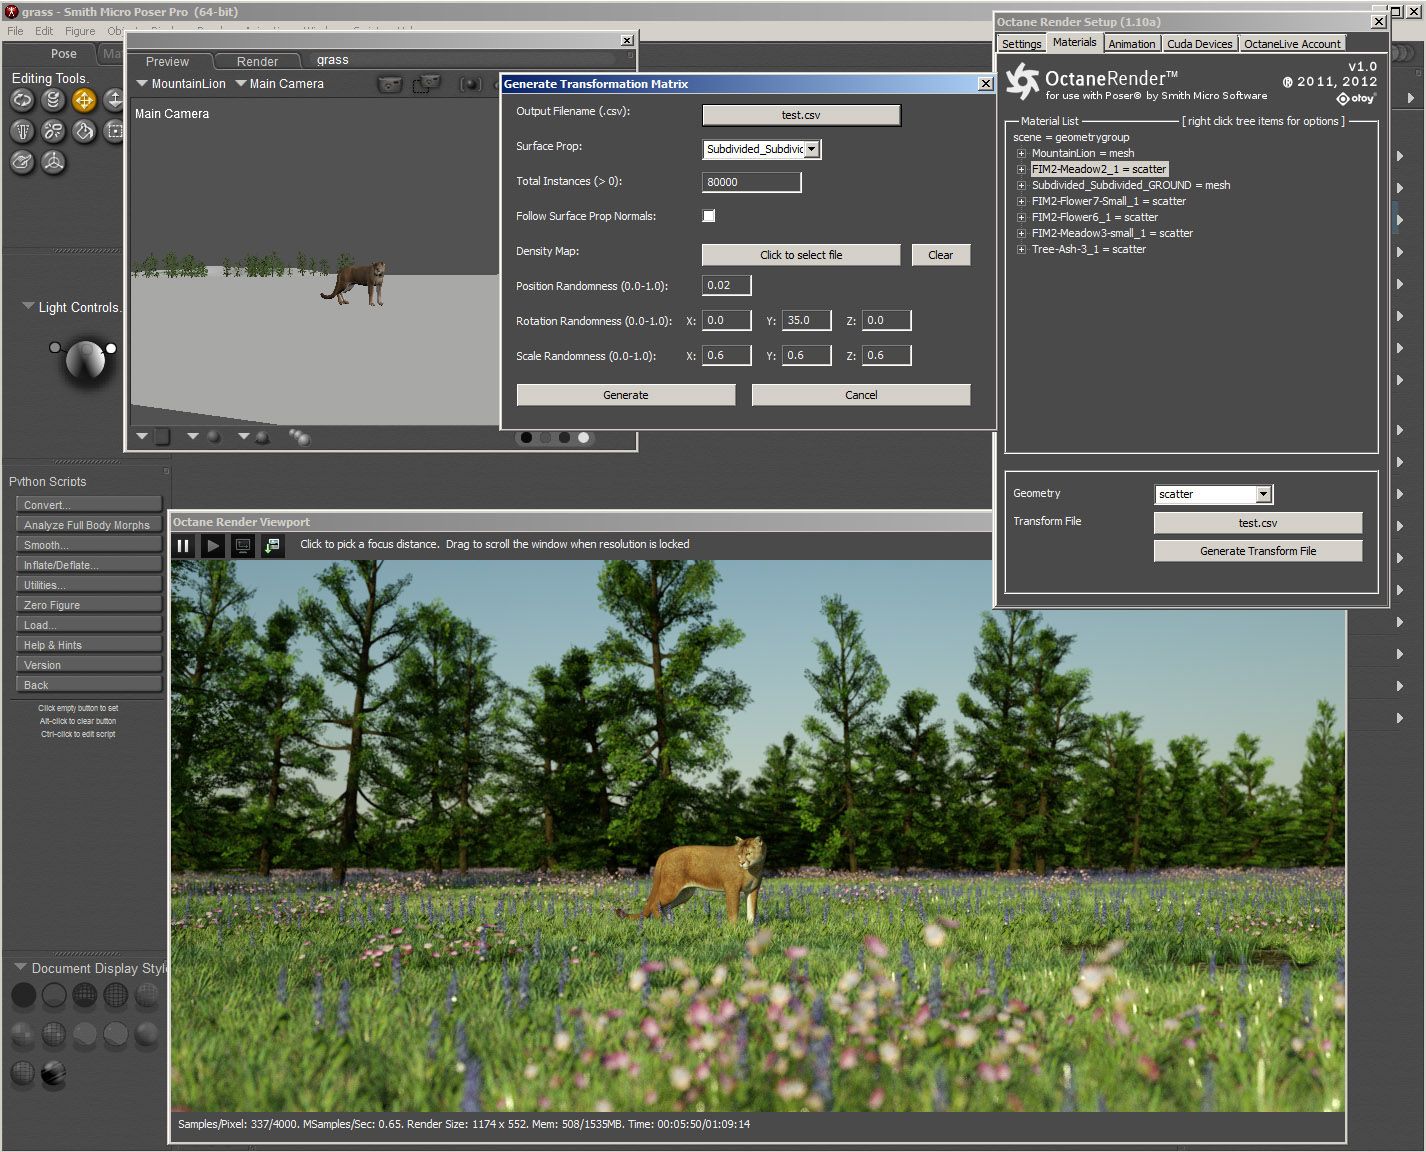
Task: Select the white light handle on the globe
Action: pos(111,348)
